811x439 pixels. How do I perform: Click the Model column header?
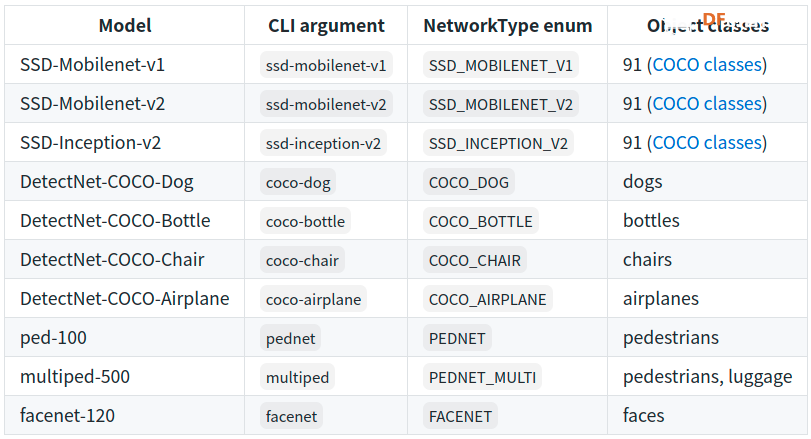tap(125, 25)
